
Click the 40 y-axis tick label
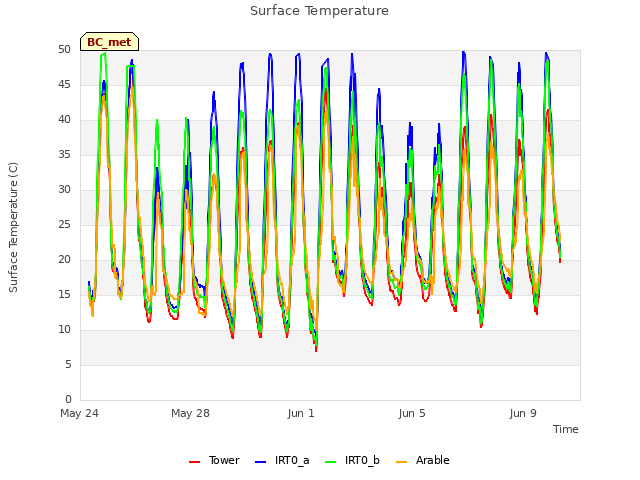64,120
